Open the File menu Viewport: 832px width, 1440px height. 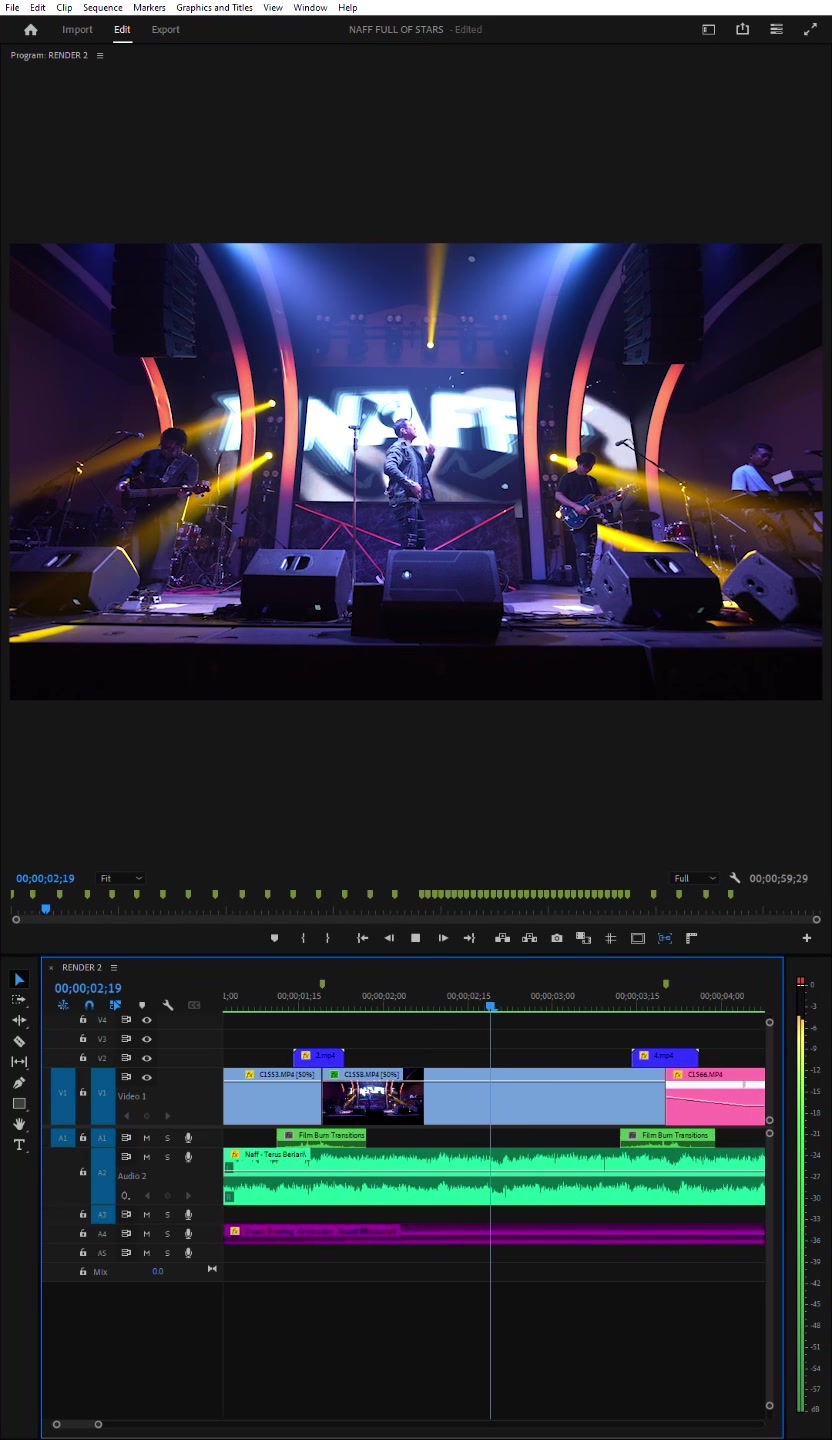12,7
